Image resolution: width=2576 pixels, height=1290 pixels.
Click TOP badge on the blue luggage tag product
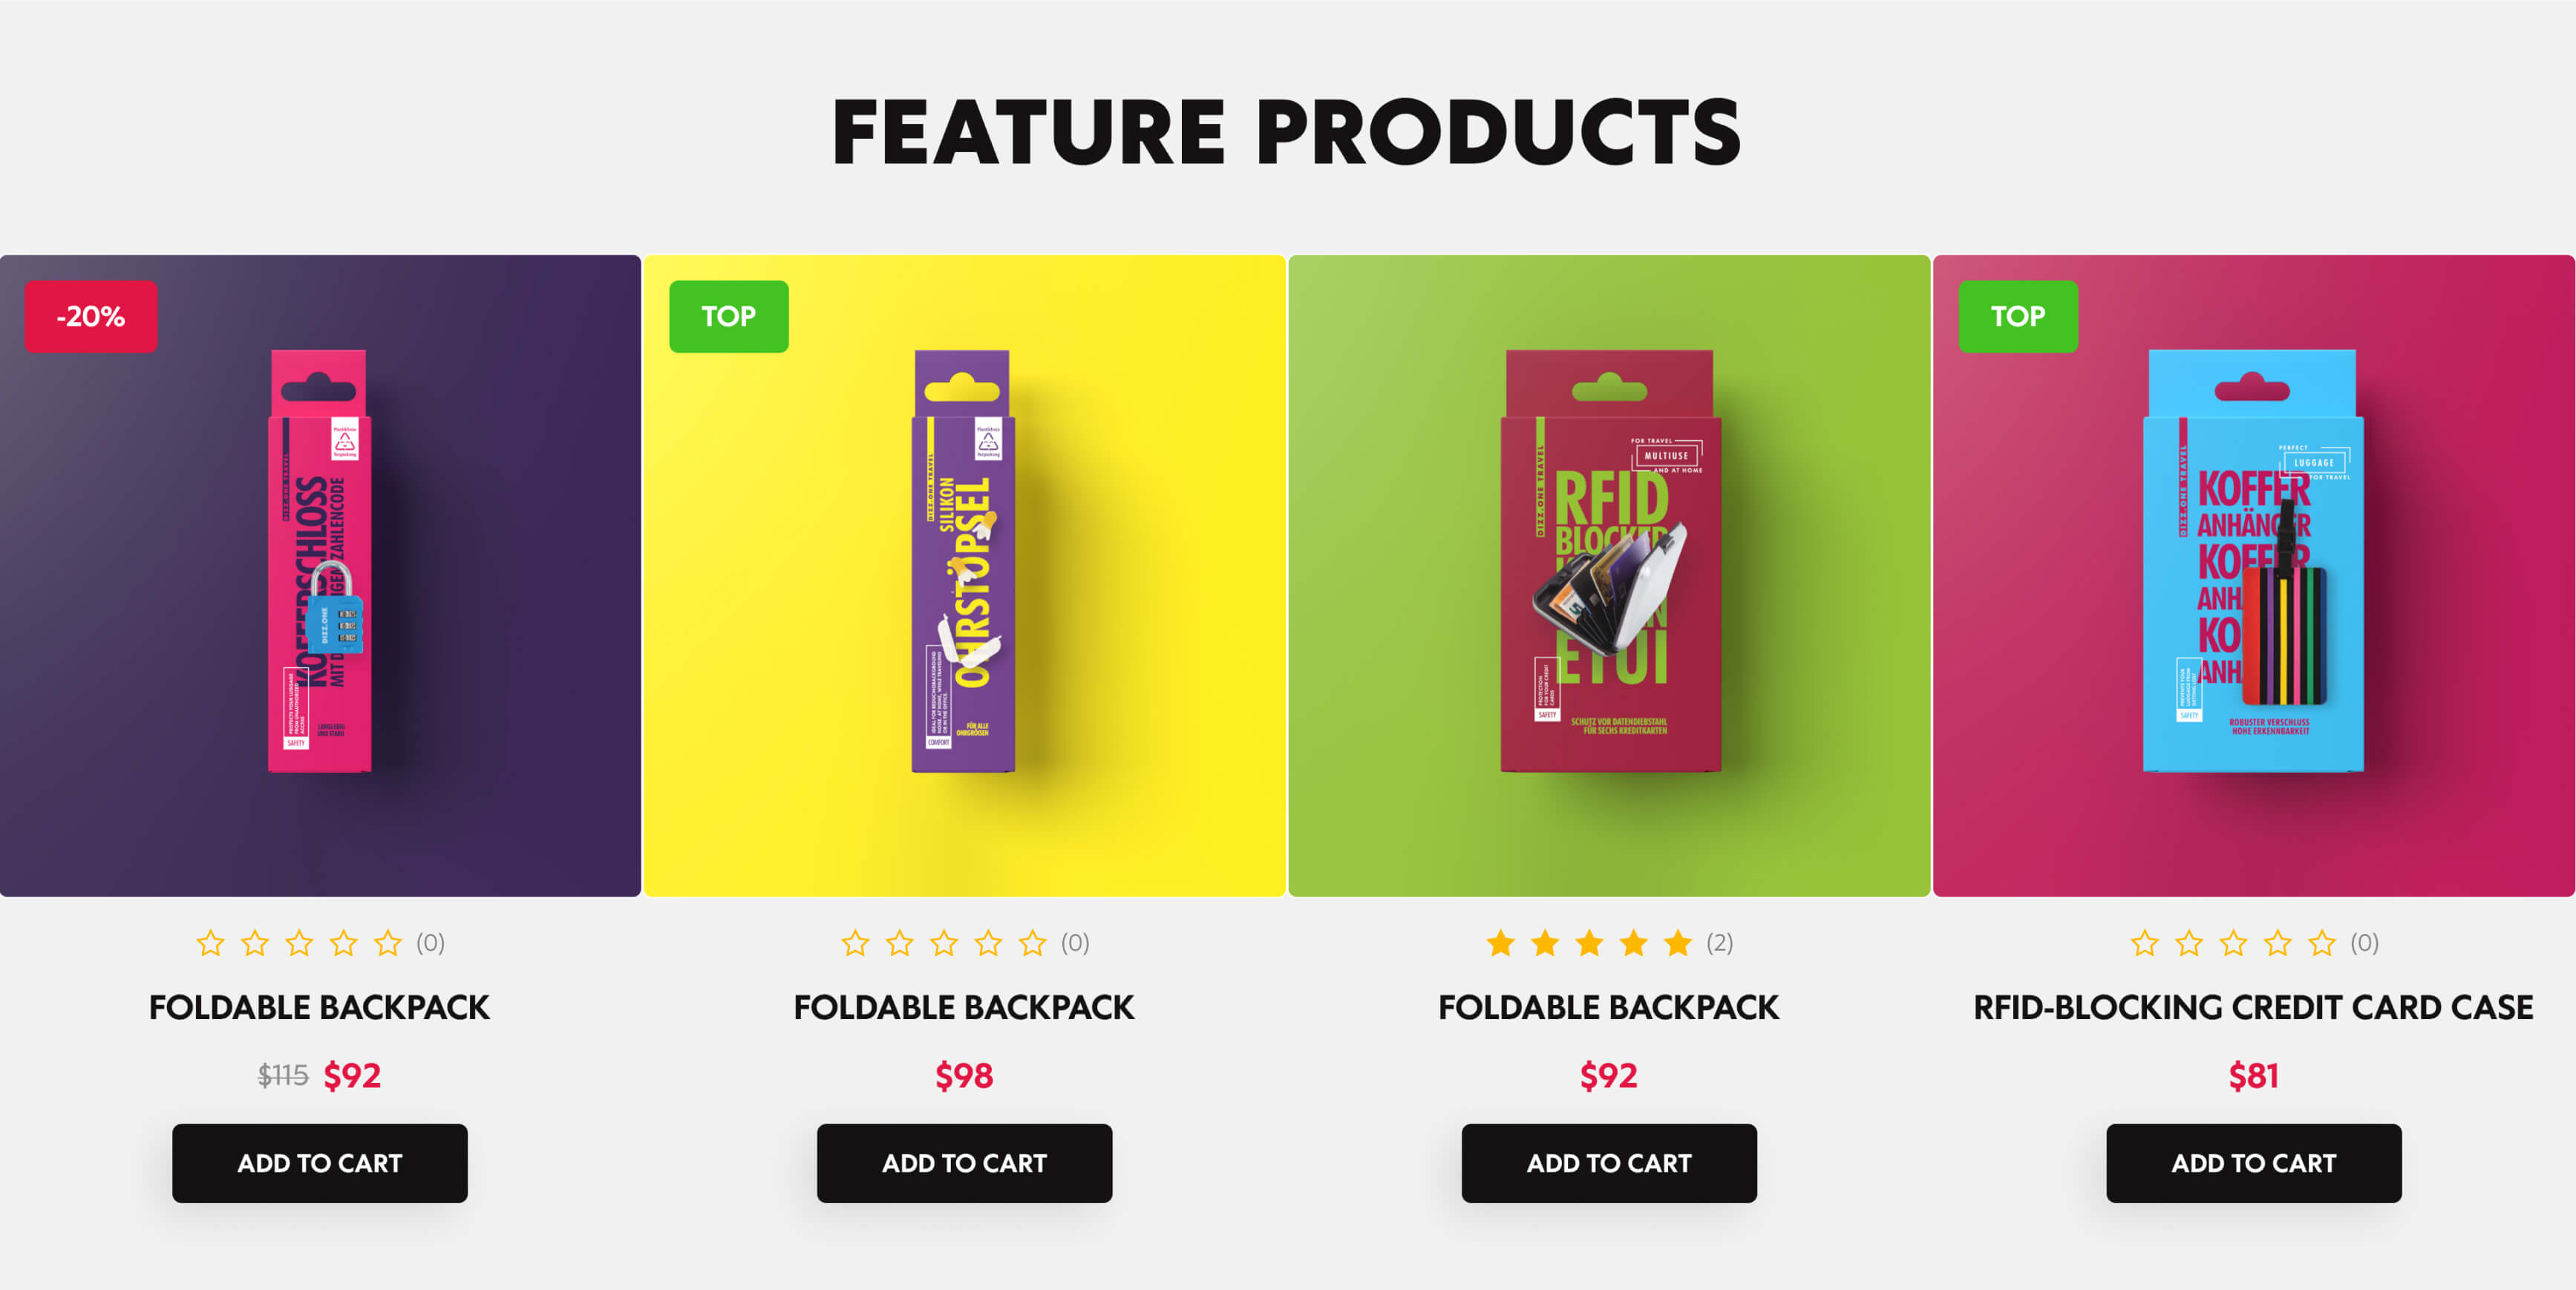pos(2017,316)
